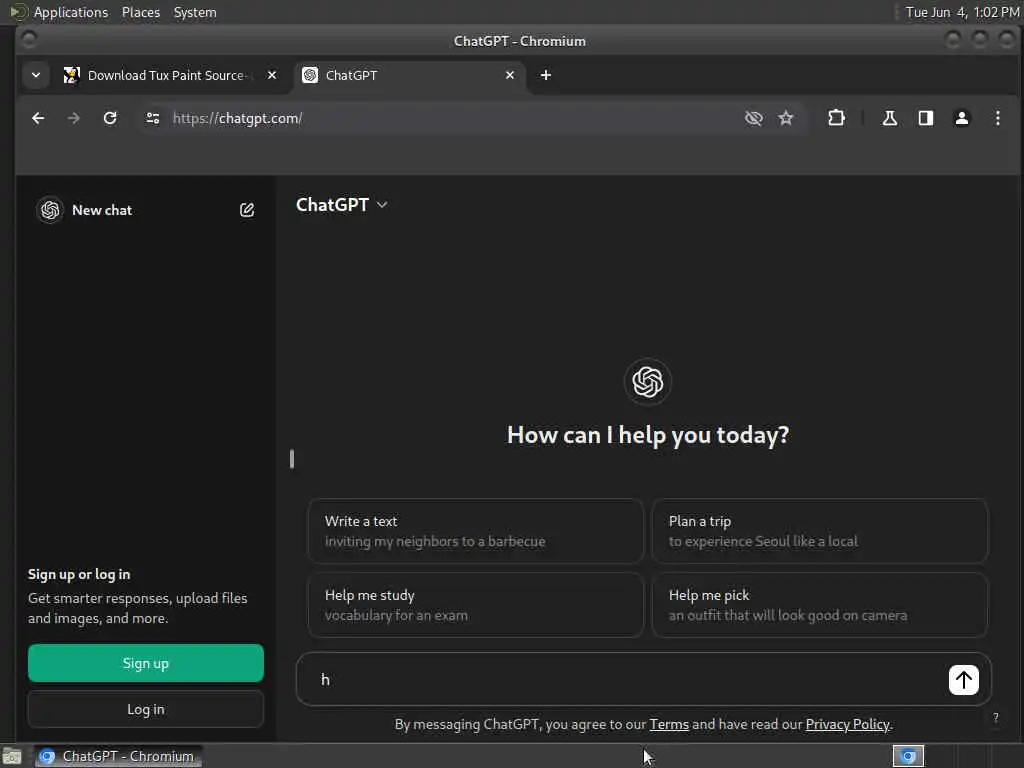The image size is (1024, 768).
Task: Open the browser profile icon
Action: (961, 118)
